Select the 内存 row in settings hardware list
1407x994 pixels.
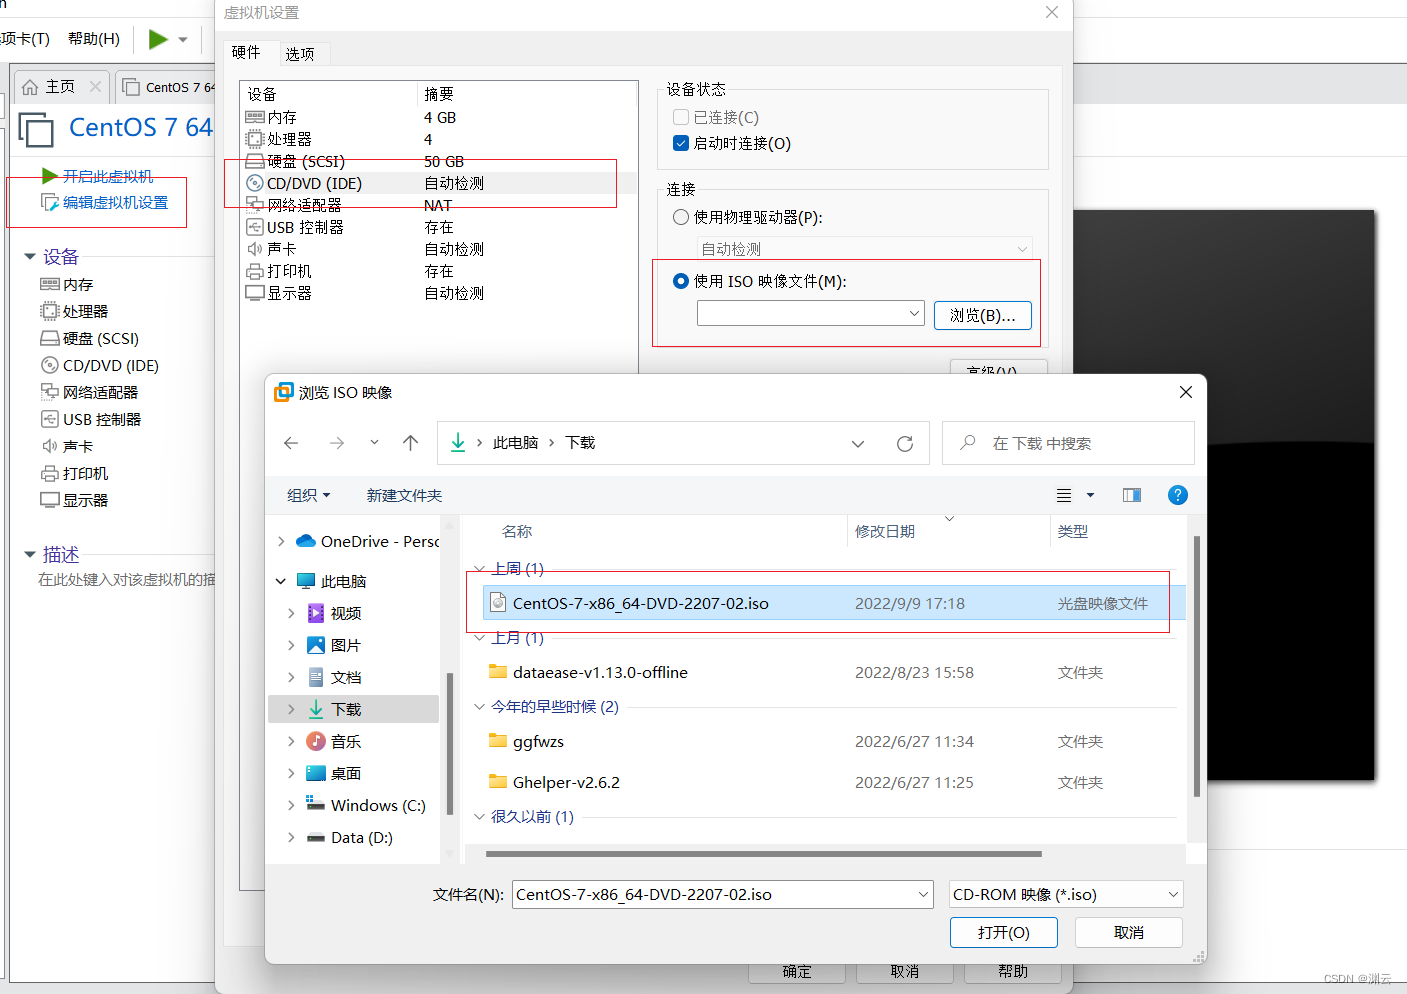[440, 117]
